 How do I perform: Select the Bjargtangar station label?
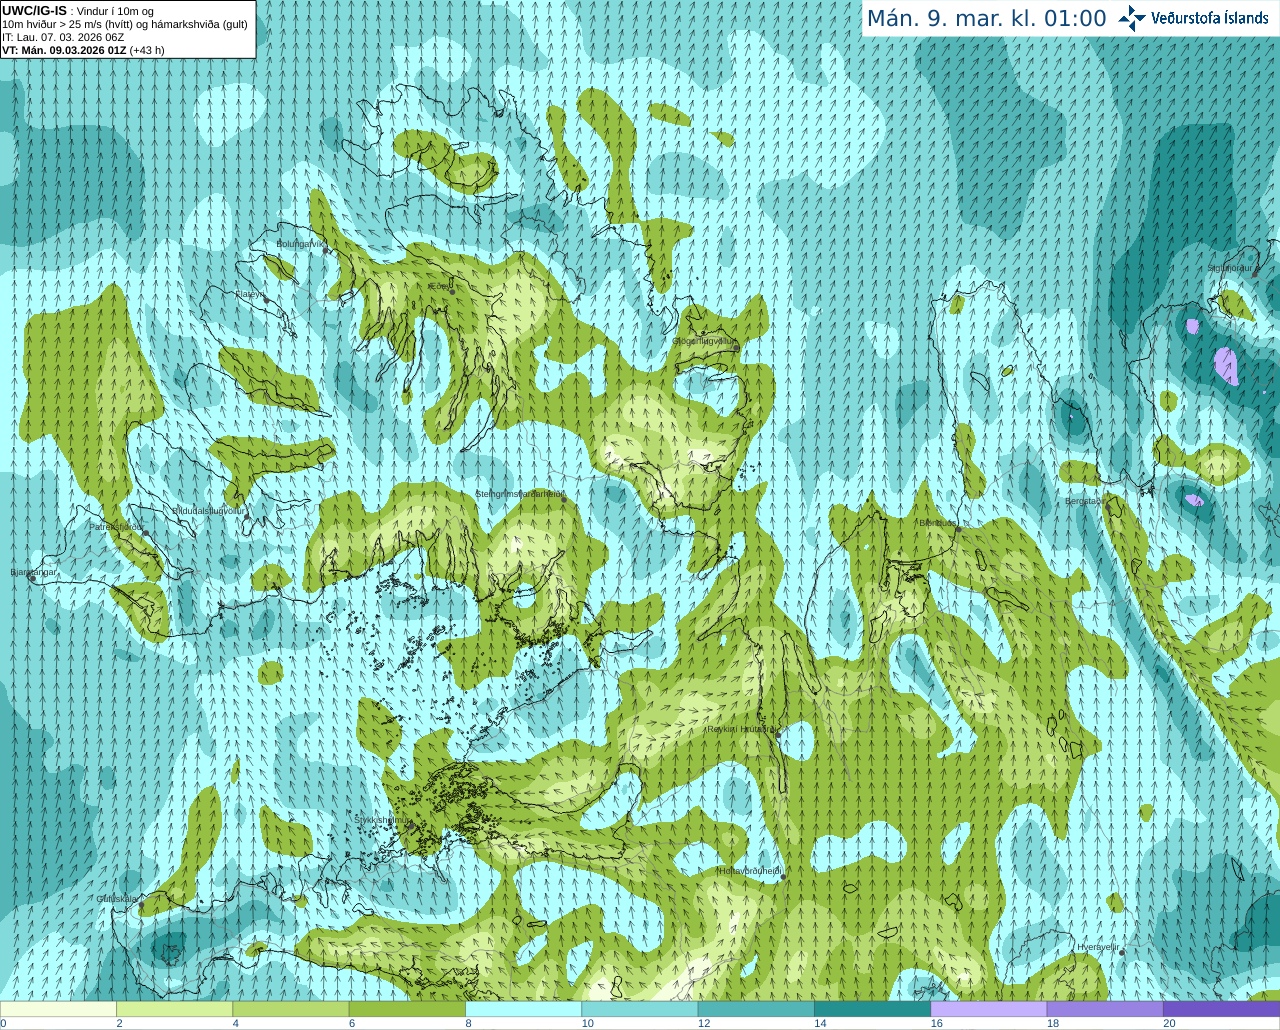tap(33, 572)
